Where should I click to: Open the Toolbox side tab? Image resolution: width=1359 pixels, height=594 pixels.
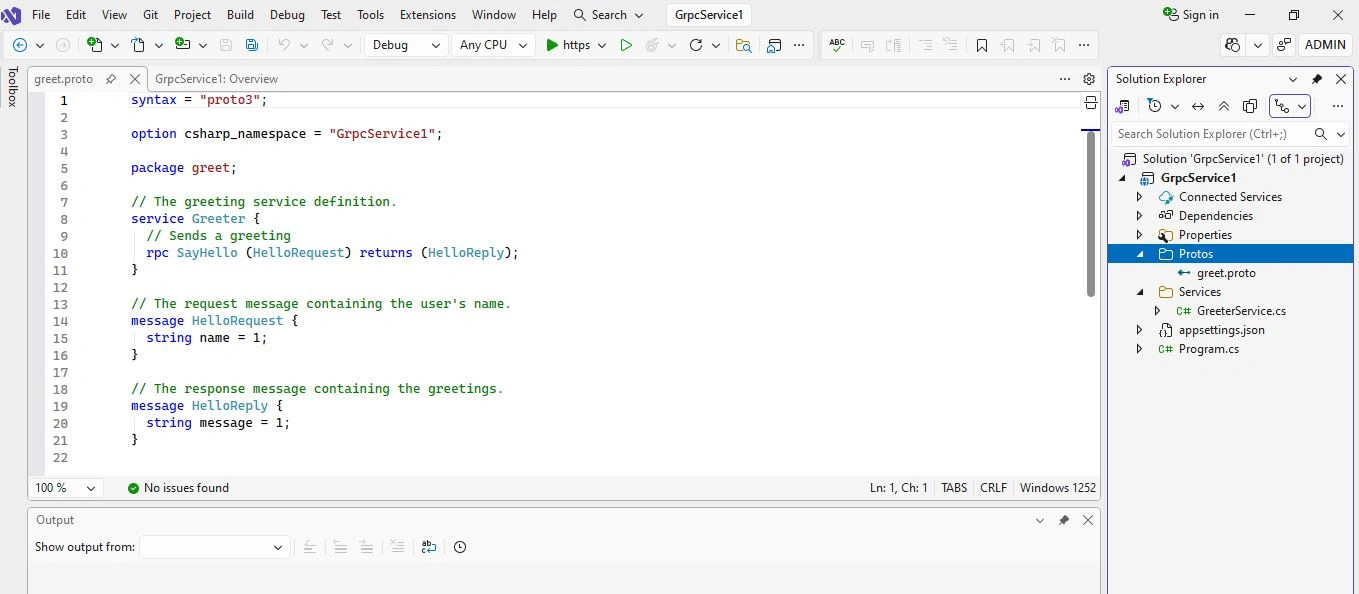click(x=12, y=87)
